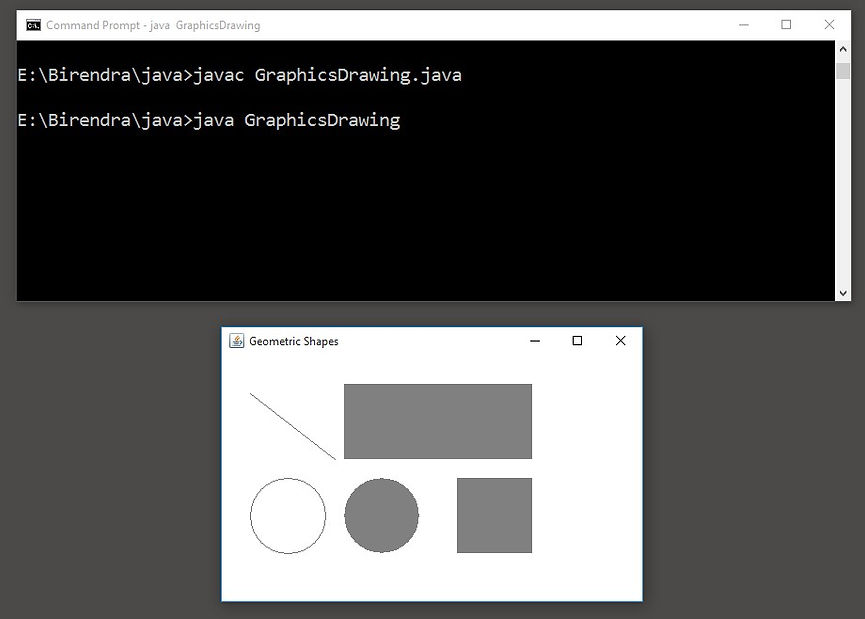Click the Command Prompt scrollbar down arrow
The width and height of the screenshot is (865, 619).
(843, 293)
